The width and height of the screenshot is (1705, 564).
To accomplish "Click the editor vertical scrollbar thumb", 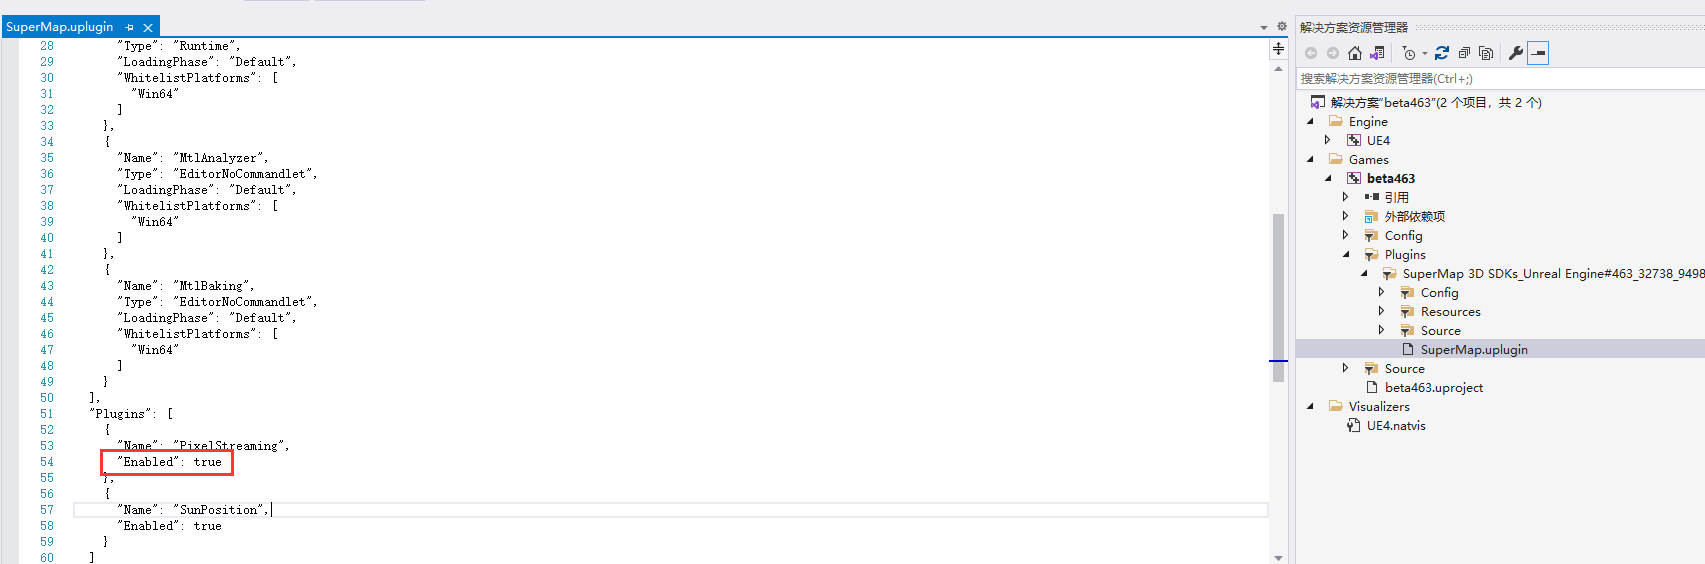I will pyautogui.click(x=1278, y=297).
